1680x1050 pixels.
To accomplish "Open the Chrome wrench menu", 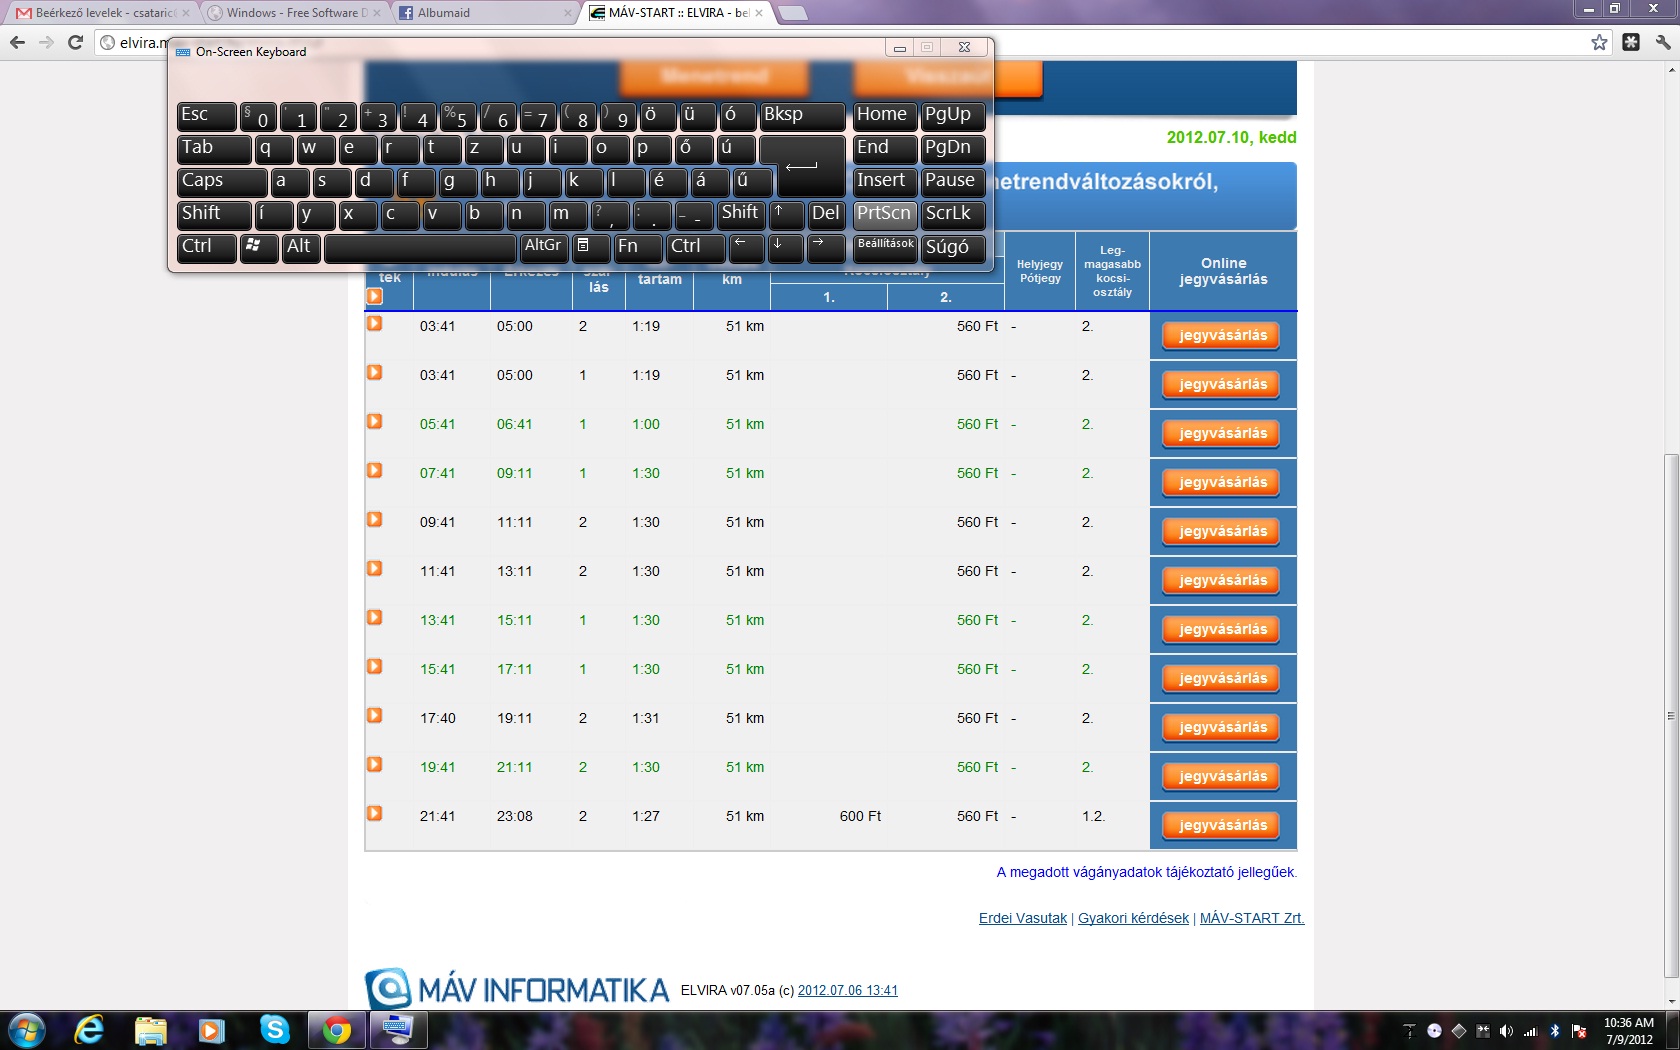I will 1662,42.
